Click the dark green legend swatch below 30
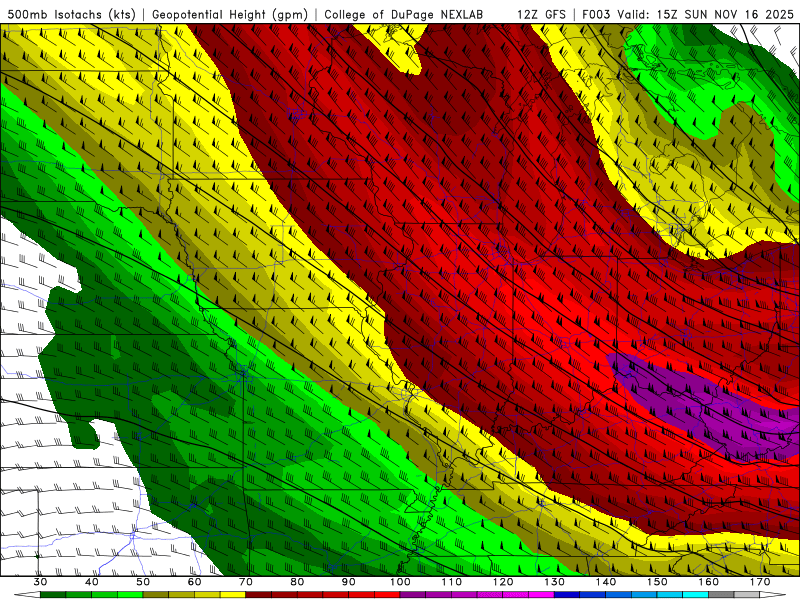The image size is (800, 600). 53,595
